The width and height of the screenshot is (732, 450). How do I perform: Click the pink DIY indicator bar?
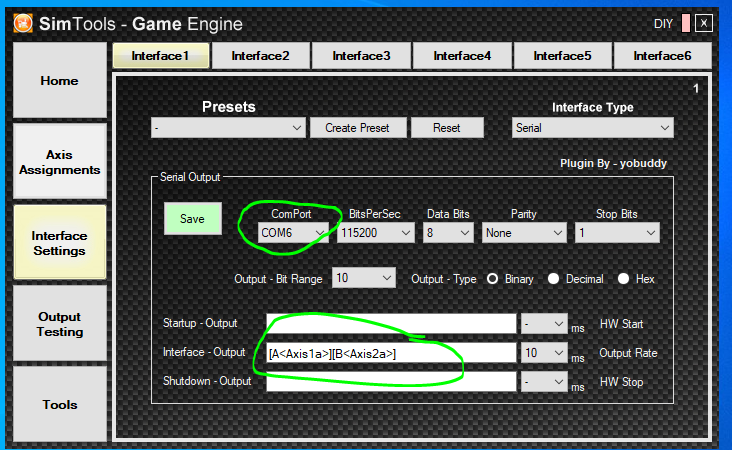point(686,23)
